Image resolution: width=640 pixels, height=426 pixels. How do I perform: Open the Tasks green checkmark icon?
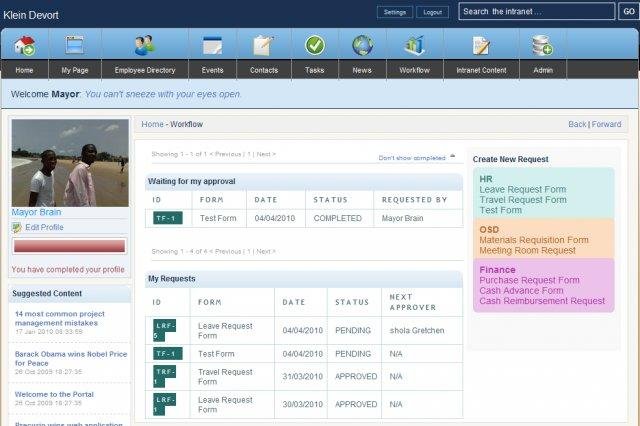315,45
